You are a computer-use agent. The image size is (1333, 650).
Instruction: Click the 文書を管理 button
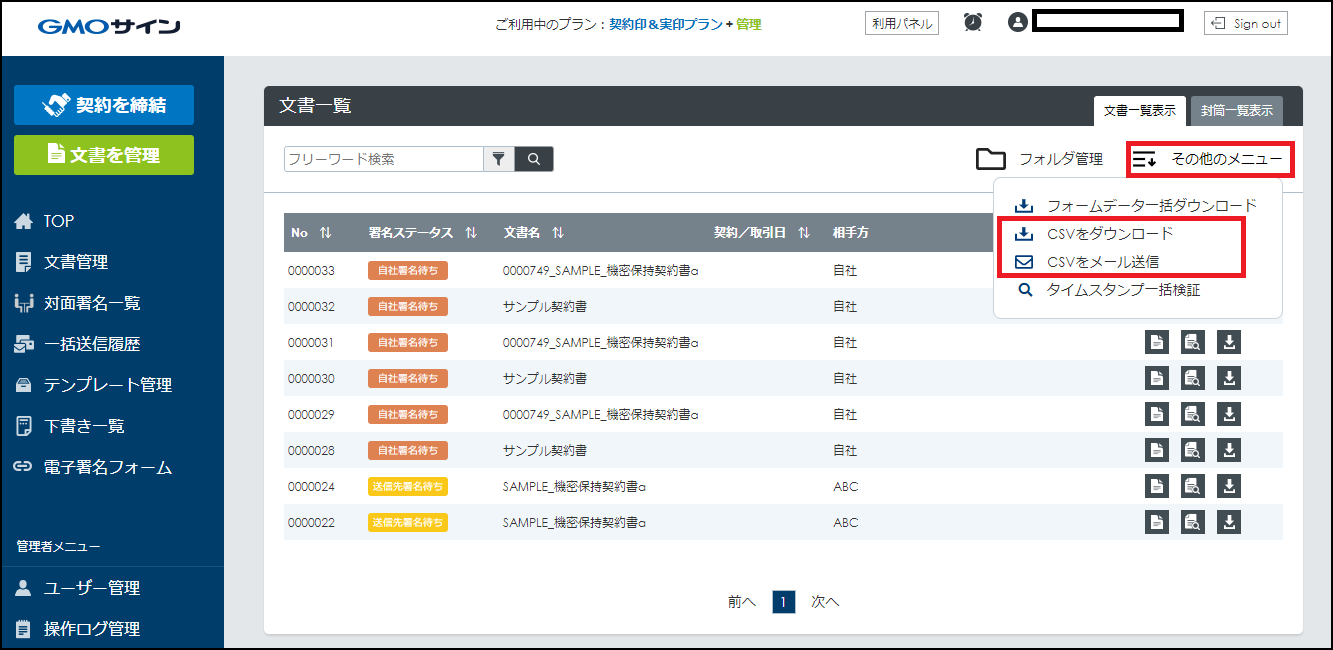(104, 155)
